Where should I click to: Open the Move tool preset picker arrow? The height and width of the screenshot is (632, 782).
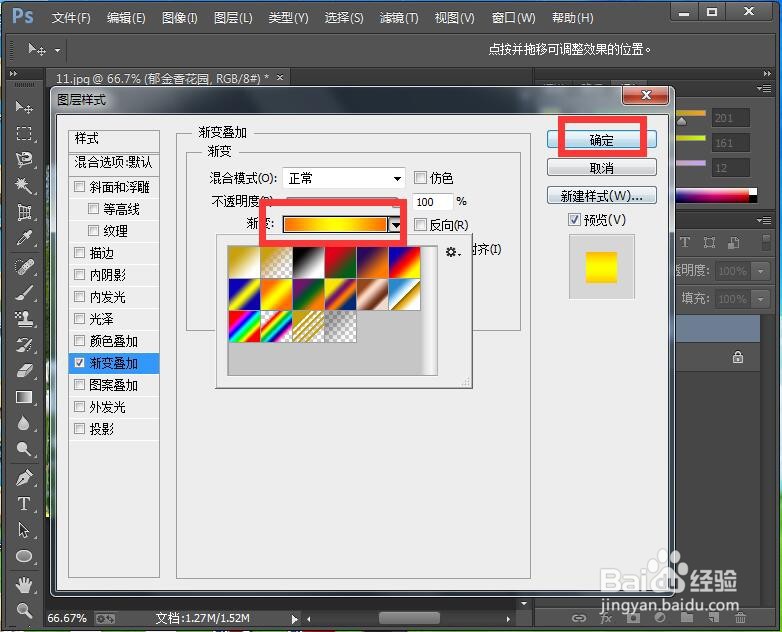coord(57,50)
